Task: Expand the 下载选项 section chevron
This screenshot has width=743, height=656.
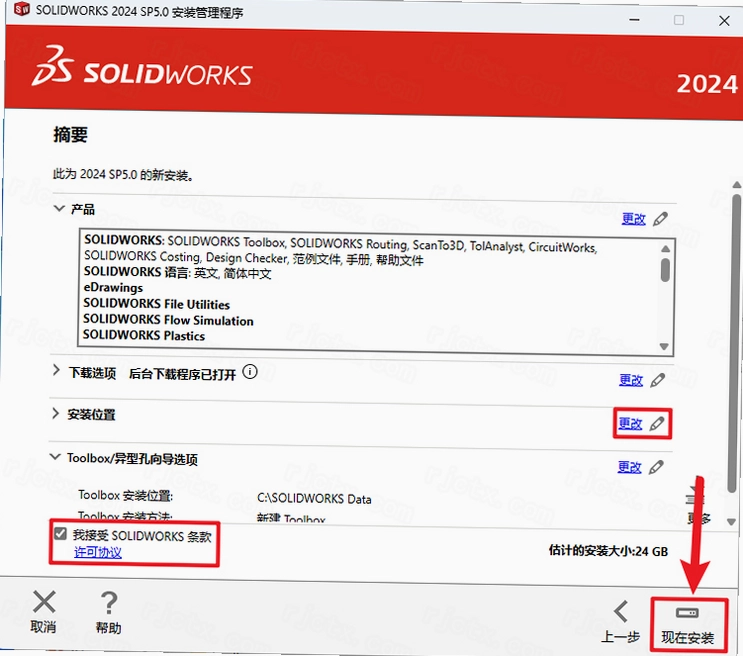Action: click(56, 370)
